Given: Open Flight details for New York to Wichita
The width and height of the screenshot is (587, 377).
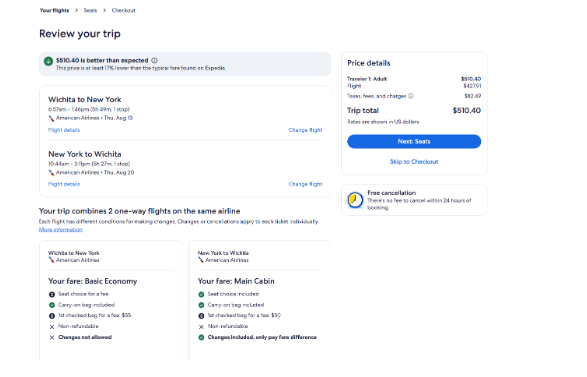Looking at the screenshot, I should click(64, 184).
